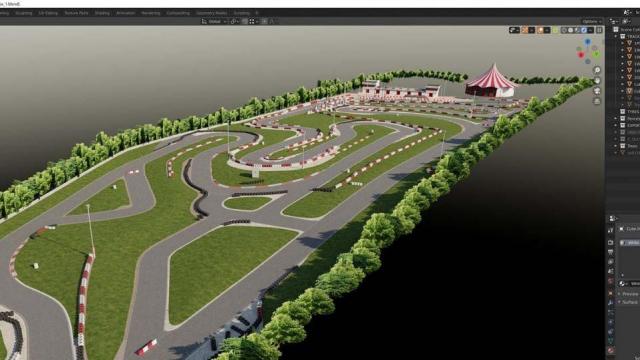This screenshot has width=640, height=360.
Task: Click the green Y axis gizmo
Action: [x=596, y=53]
